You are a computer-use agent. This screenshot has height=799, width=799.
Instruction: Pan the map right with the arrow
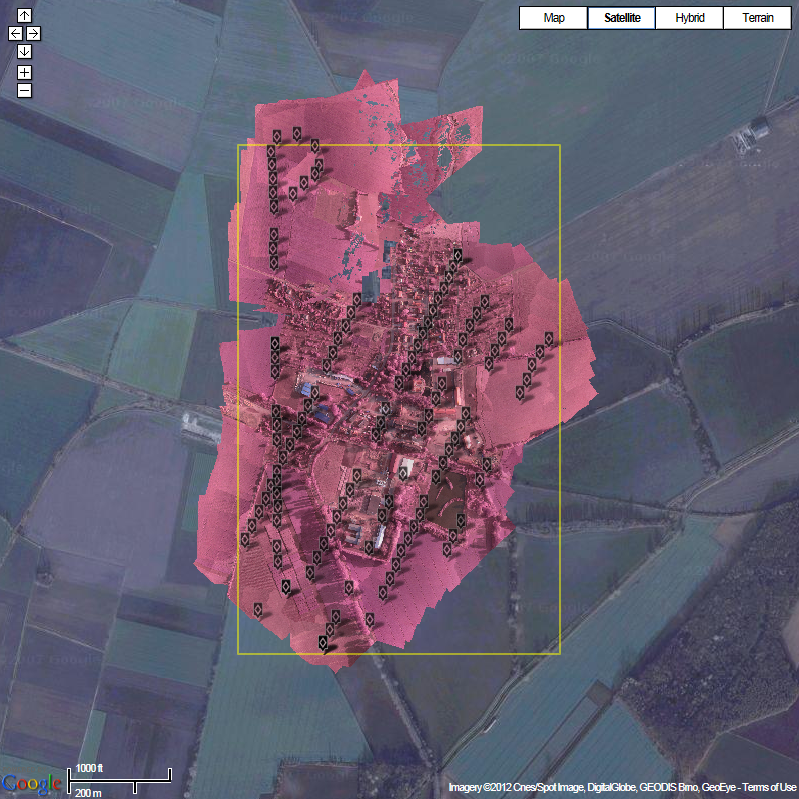click(x=34, y=34)
